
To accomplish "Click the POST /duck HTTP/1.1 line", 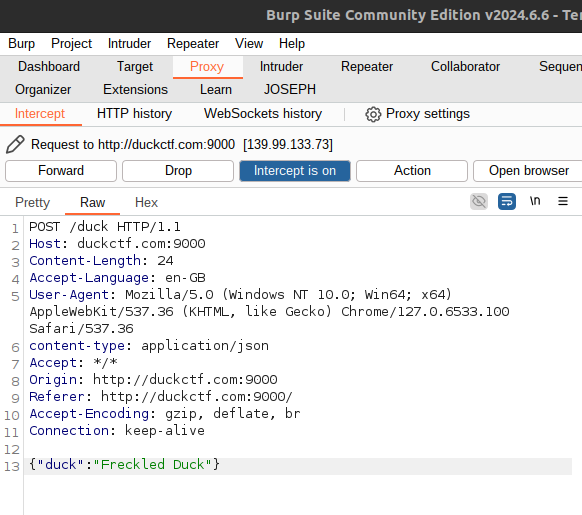I will pyautogui.click(x=105, y=227).
